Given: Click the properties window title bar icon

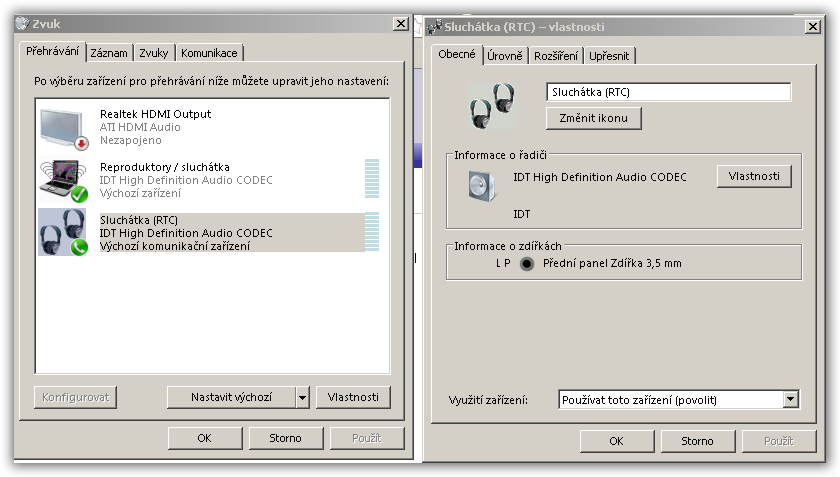Looking at the screenshot, I should coord(436,27).
